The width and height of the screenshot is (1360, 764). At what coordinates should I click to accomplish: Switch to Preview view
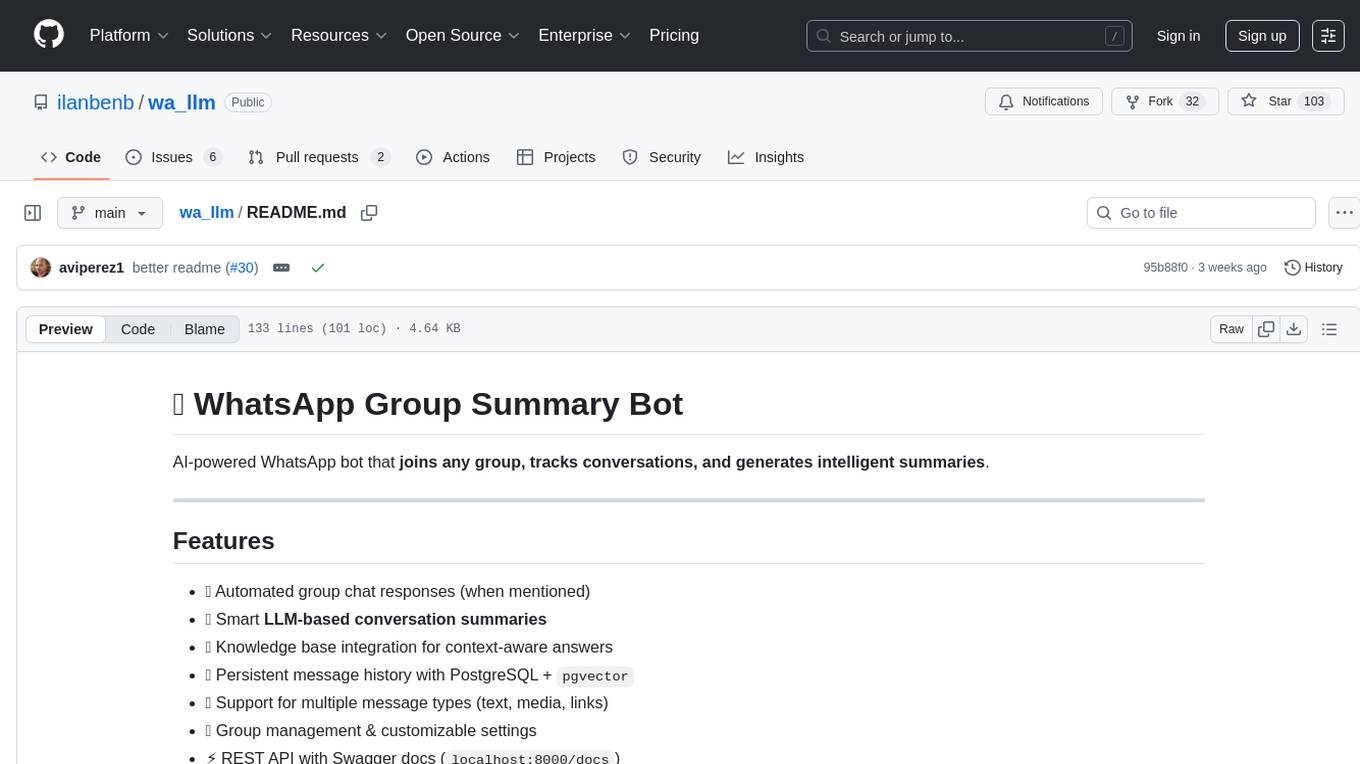[66, 329]
